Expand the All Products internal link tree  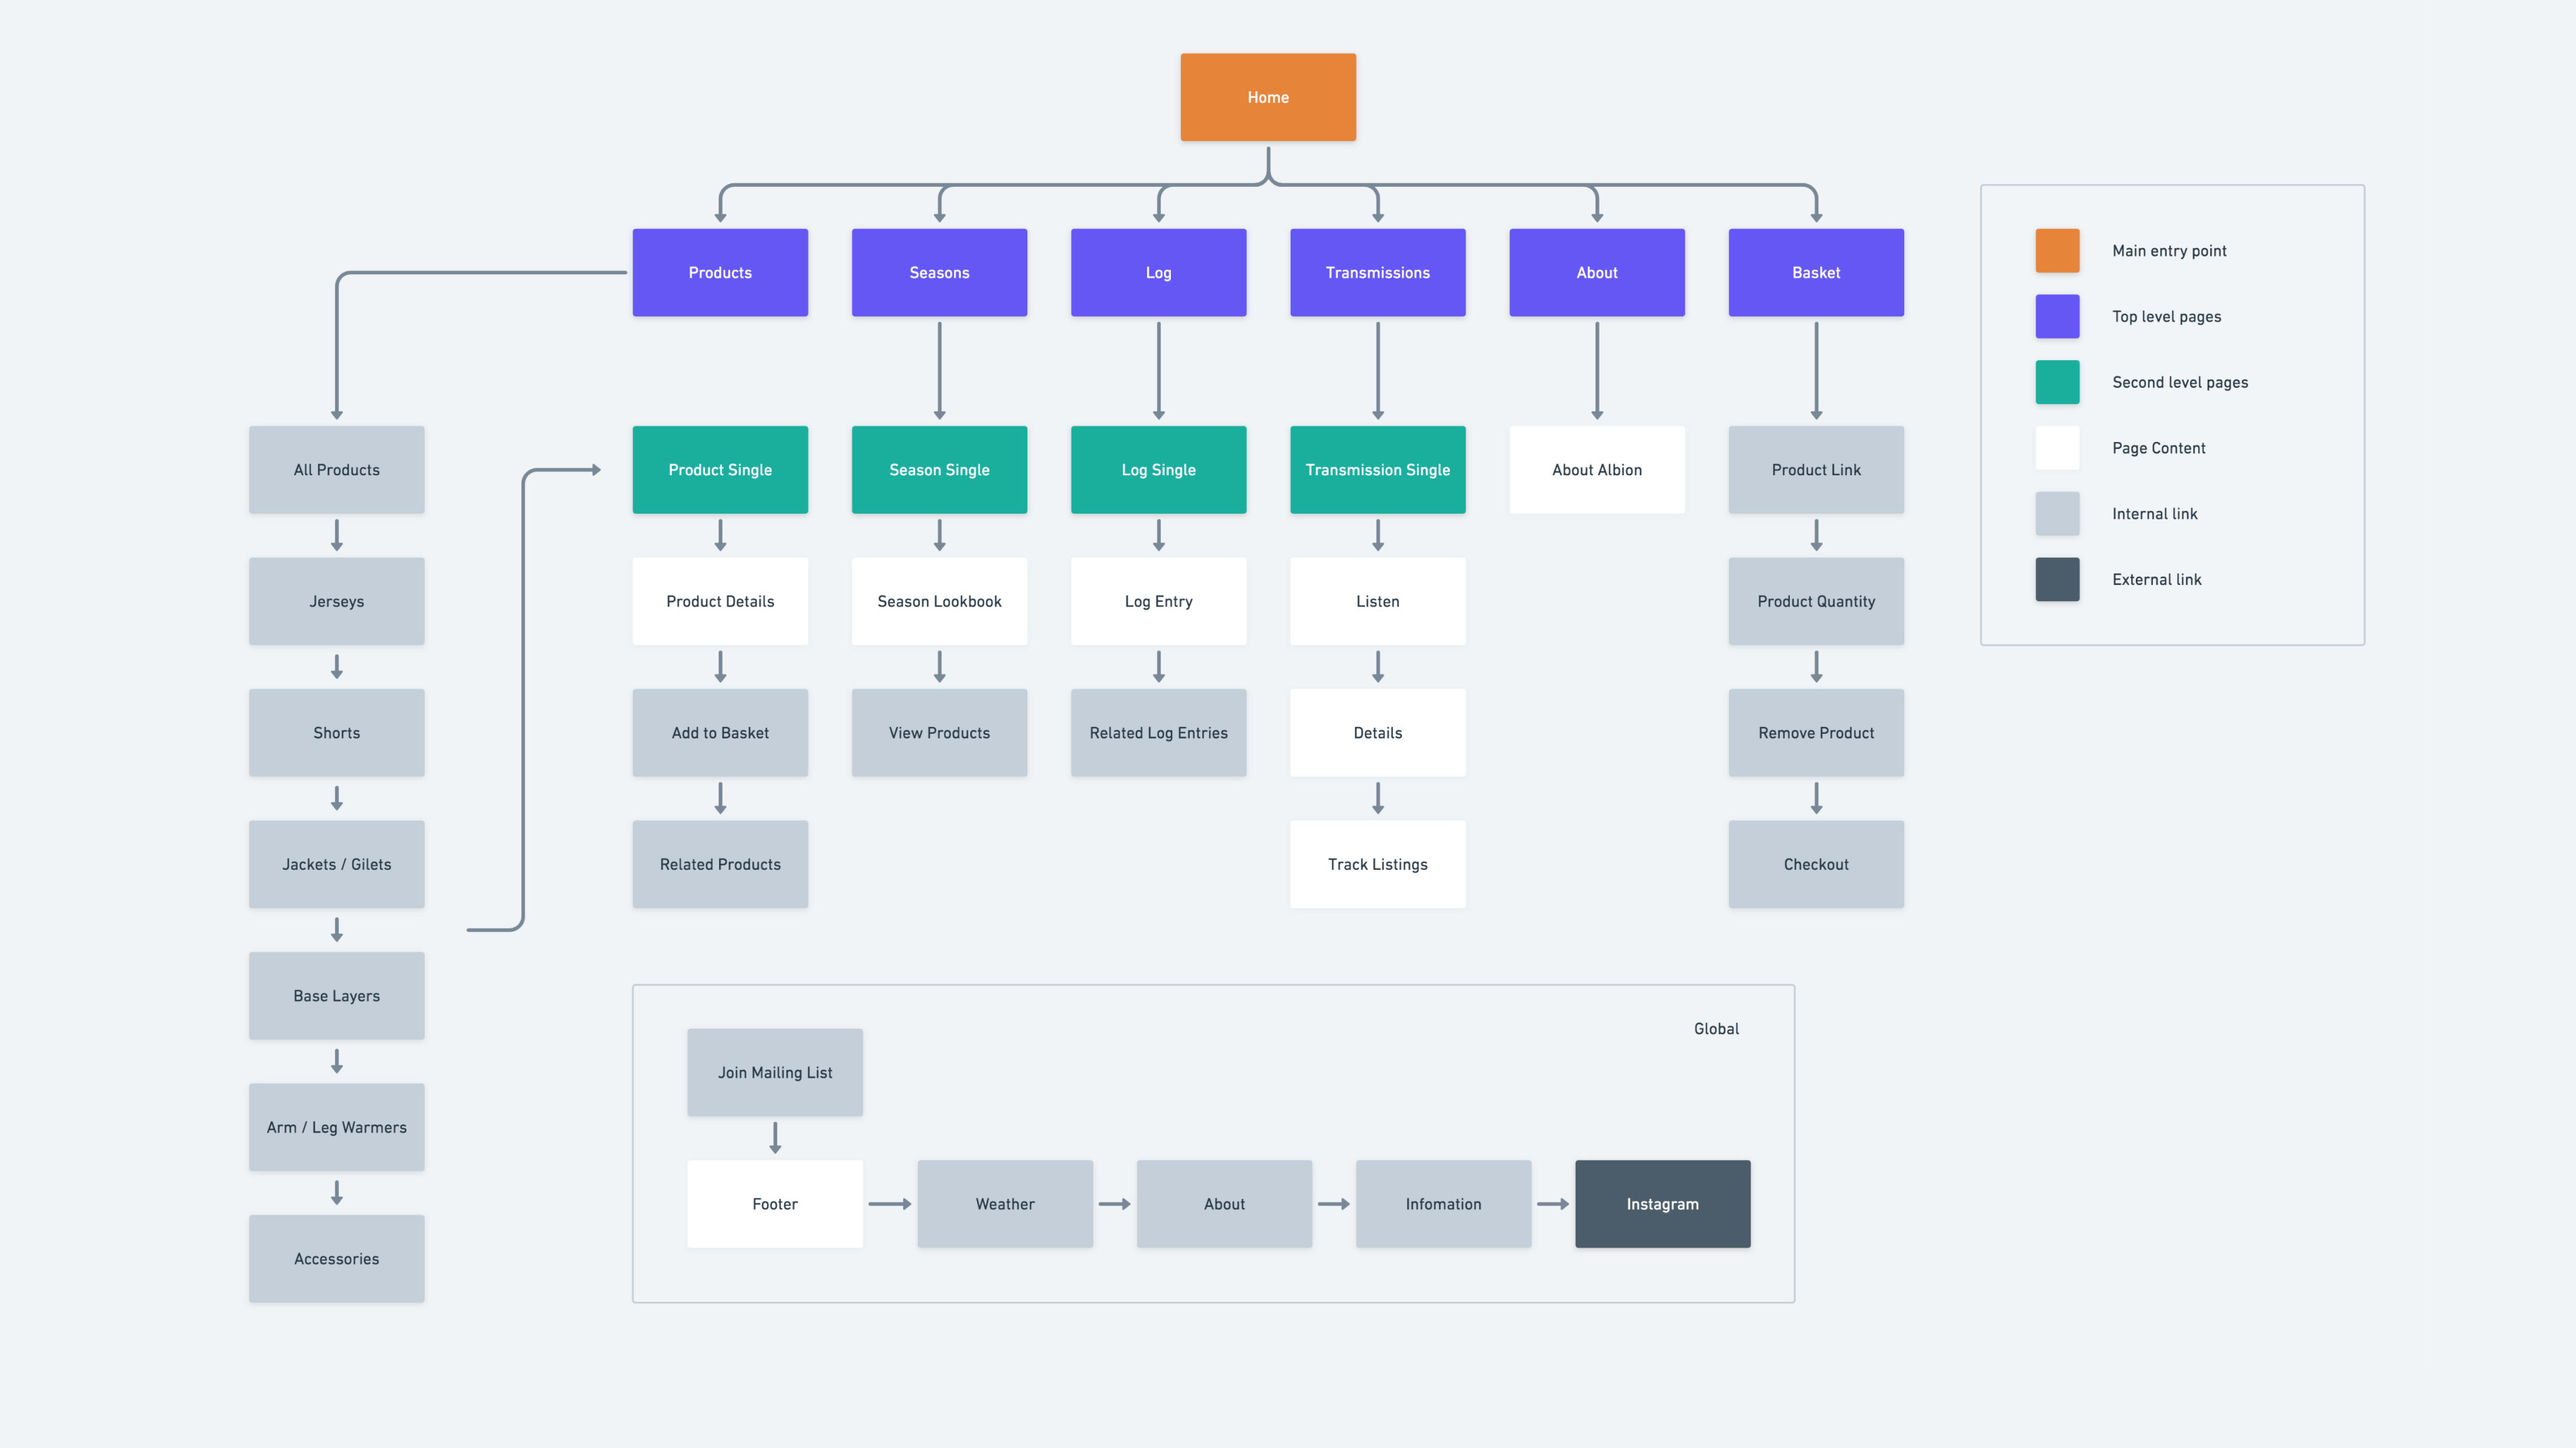336,468
